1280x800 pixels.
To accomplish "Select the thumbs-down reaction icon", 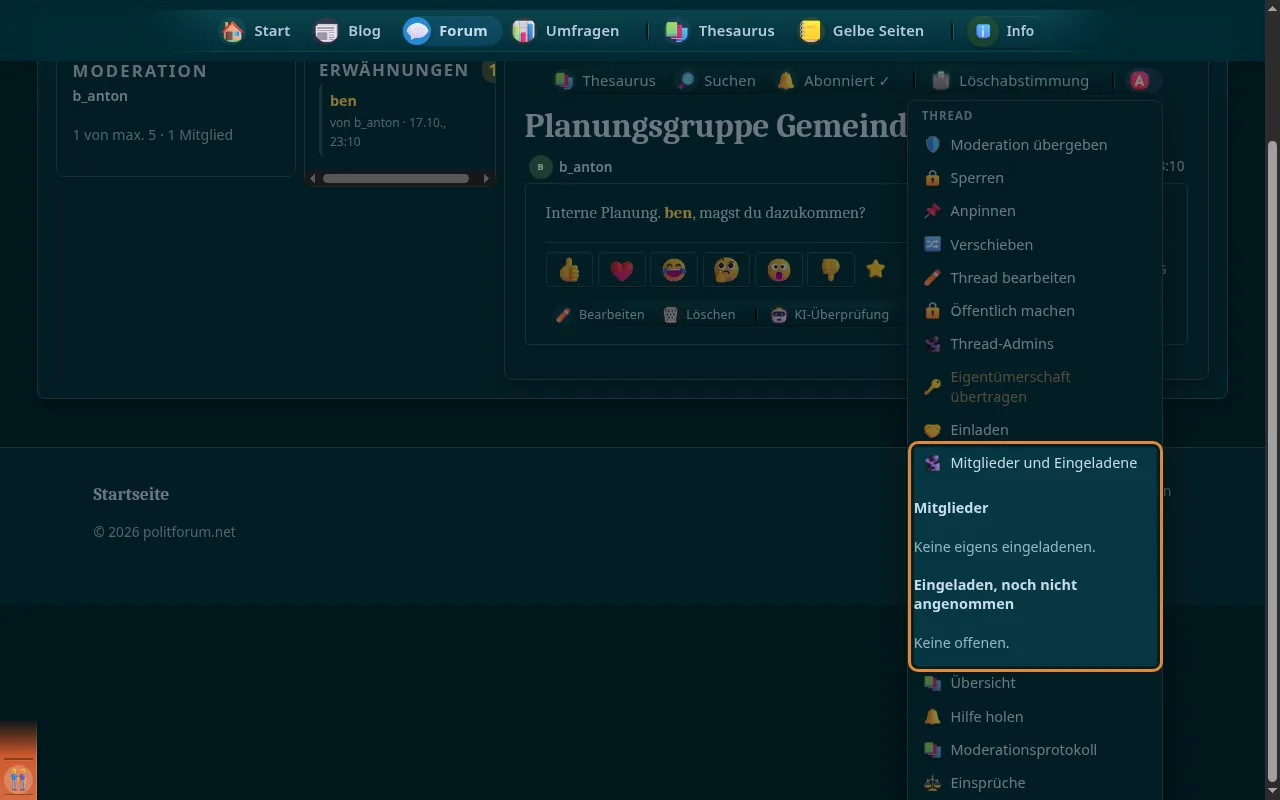I will coord(831,269).
